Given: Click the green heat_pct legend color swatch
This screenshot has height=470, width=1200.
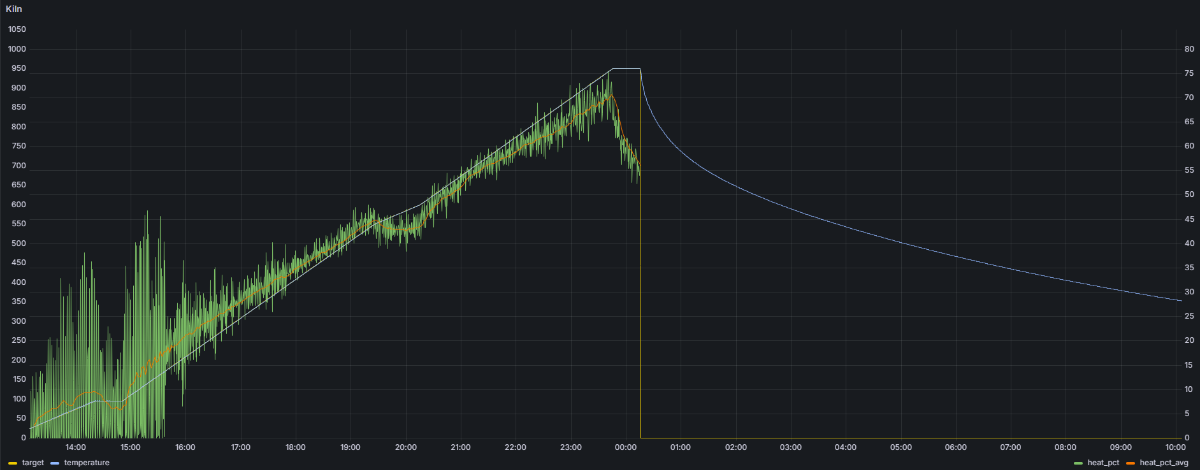Looking at the screenshot, I should (x=1079, y=463).
